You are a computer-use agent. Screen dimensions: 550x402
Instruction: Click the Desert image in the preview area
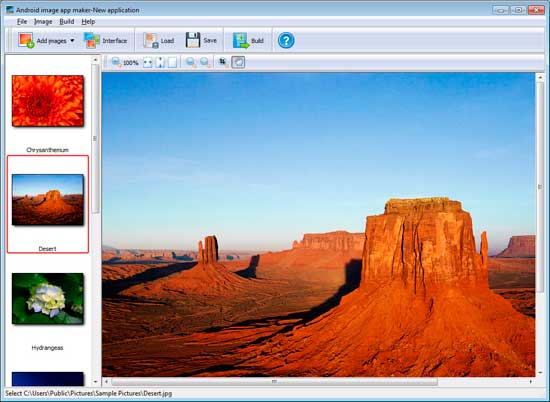coord(318,225)
